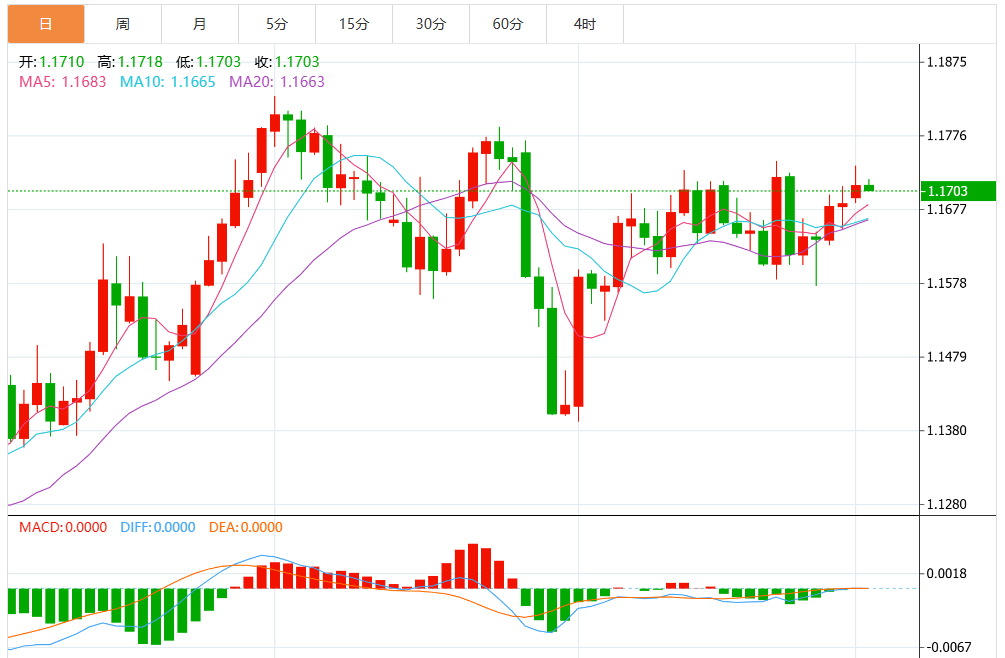
Task: Click the green 1.1703 current price tag
Action: (x=958, y=191)
